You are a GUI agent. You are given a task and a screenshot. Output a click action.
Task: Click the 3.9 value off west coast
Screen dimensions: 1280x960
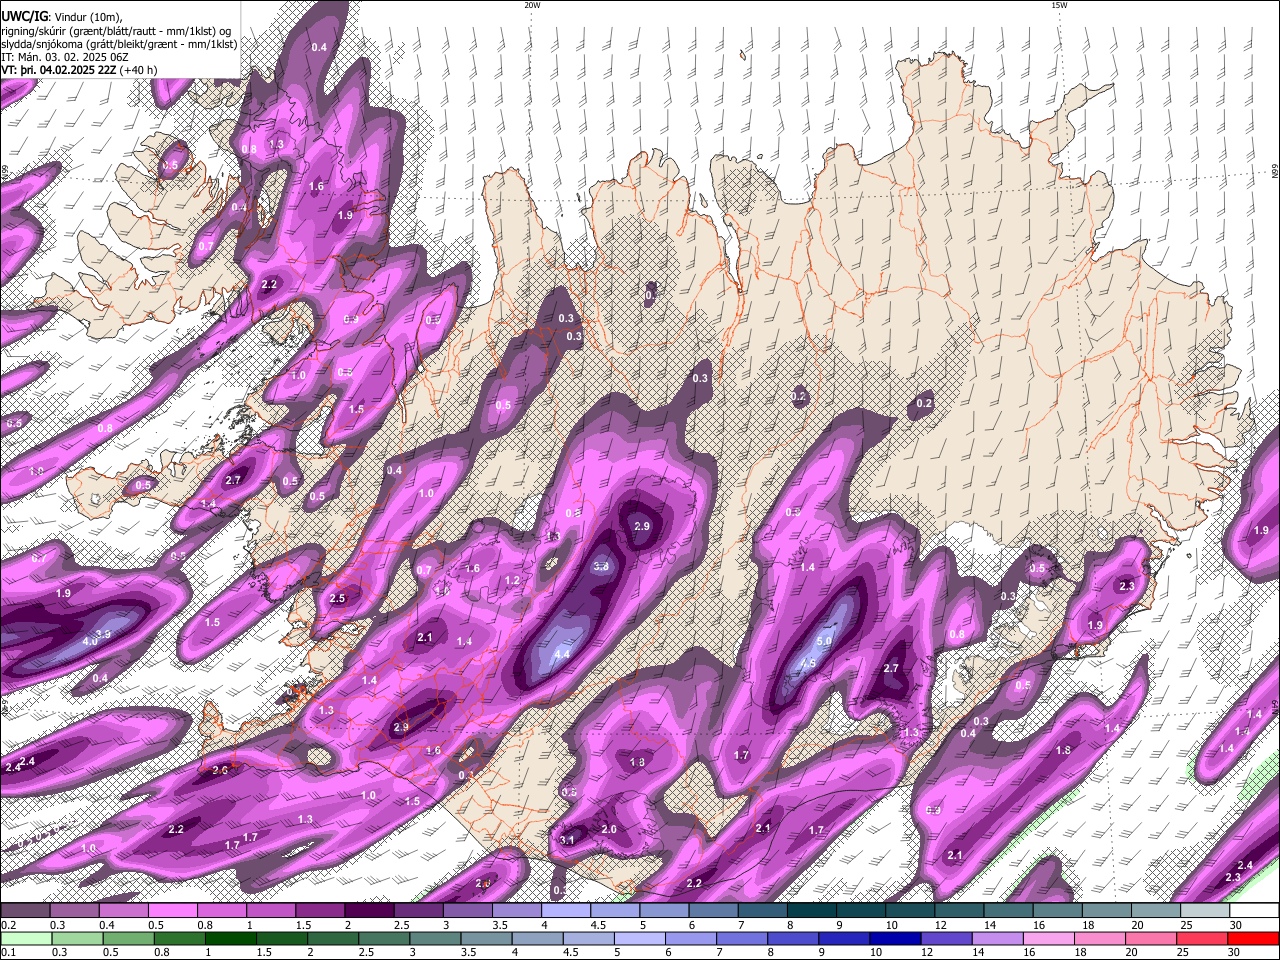102,634
